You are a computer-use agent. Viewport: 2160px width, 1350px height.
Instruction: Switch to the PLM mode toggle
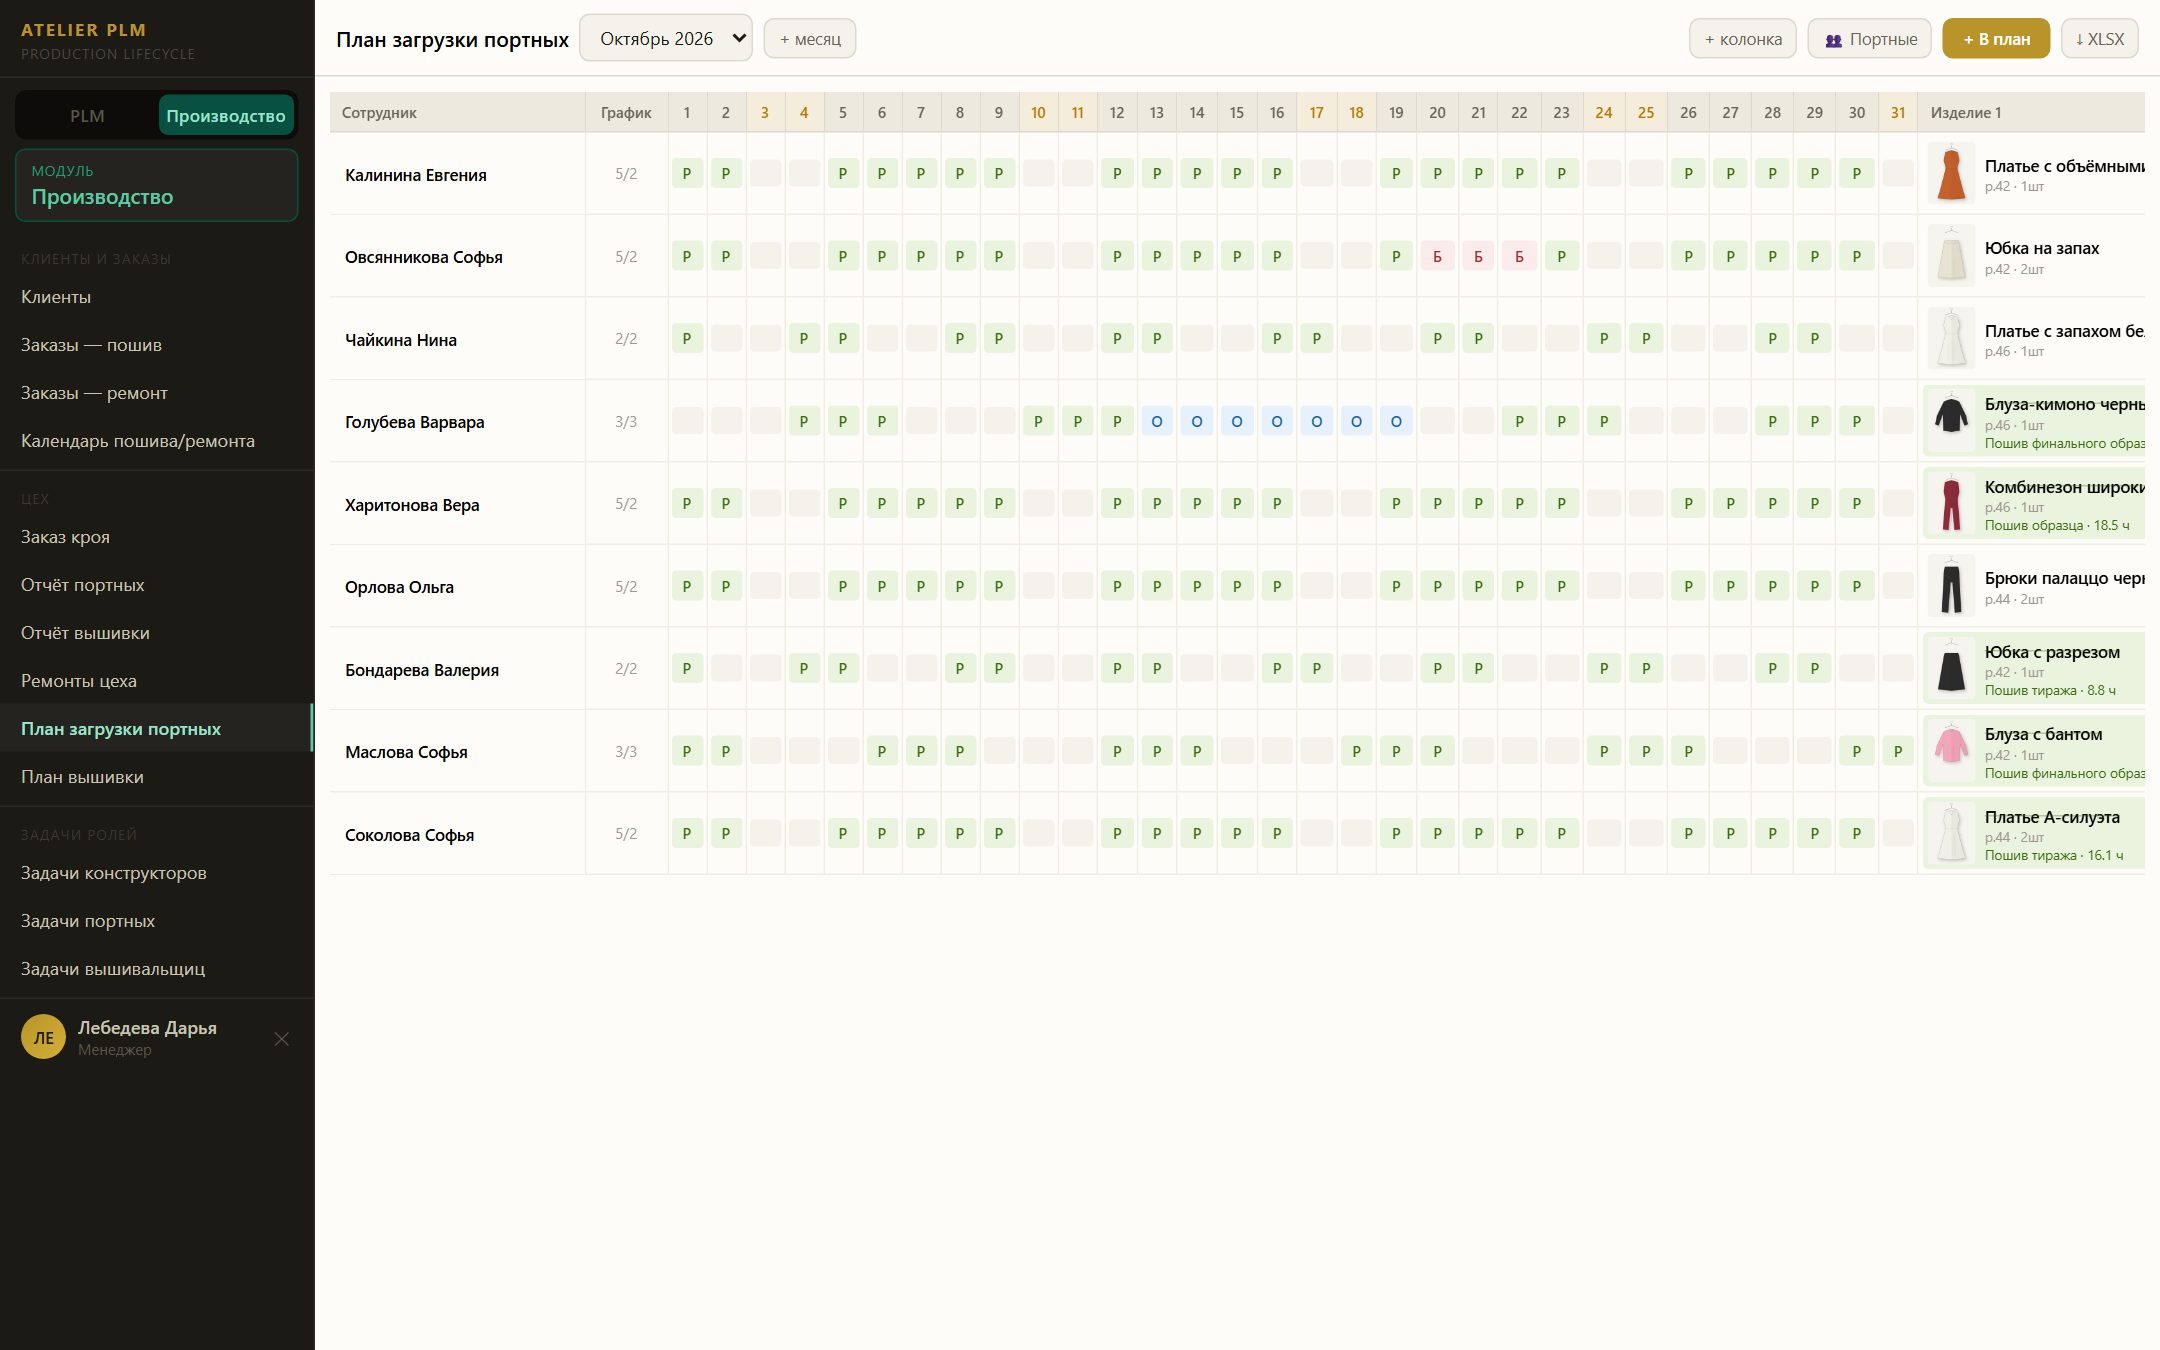click(x=87, y=116)
